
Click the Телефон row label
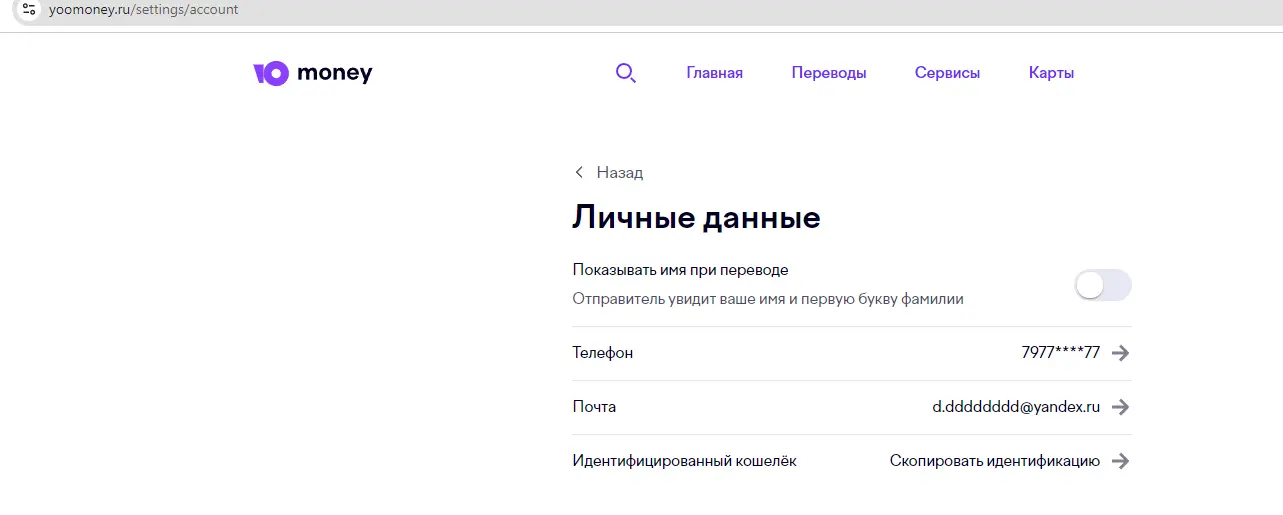[x=603, y=353]
